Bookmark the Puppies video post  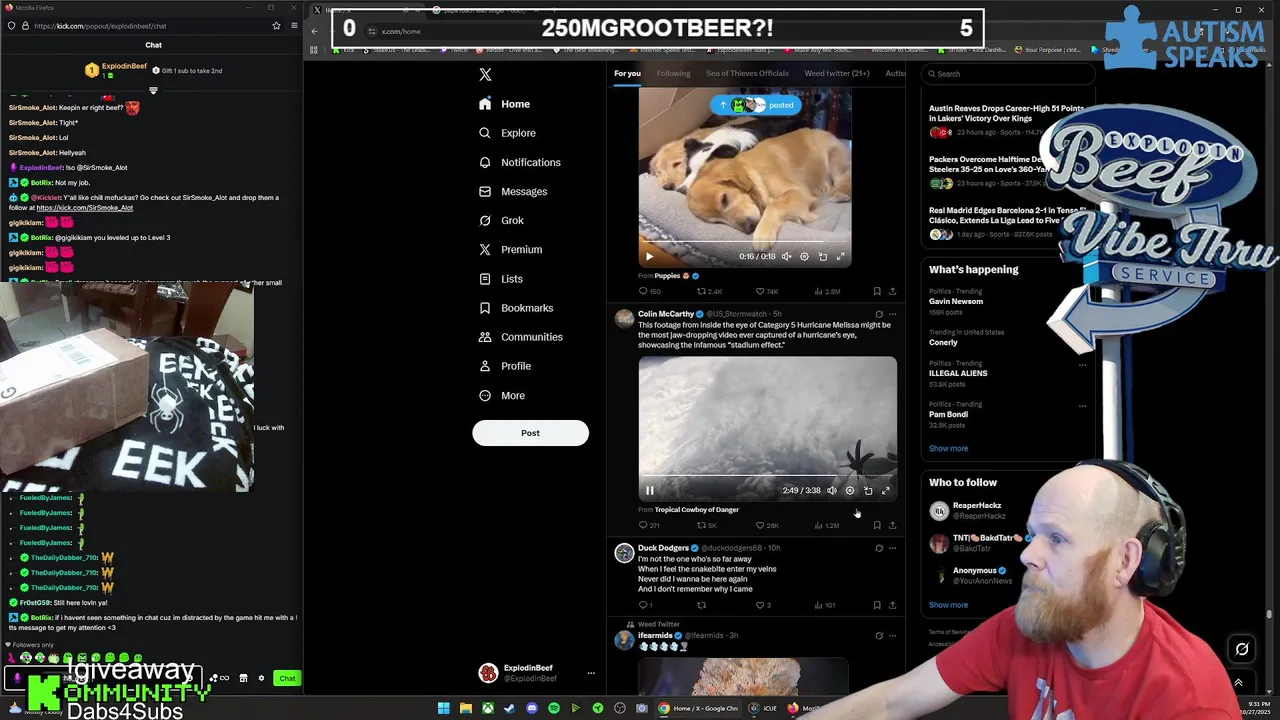click(x=877, y=291)
